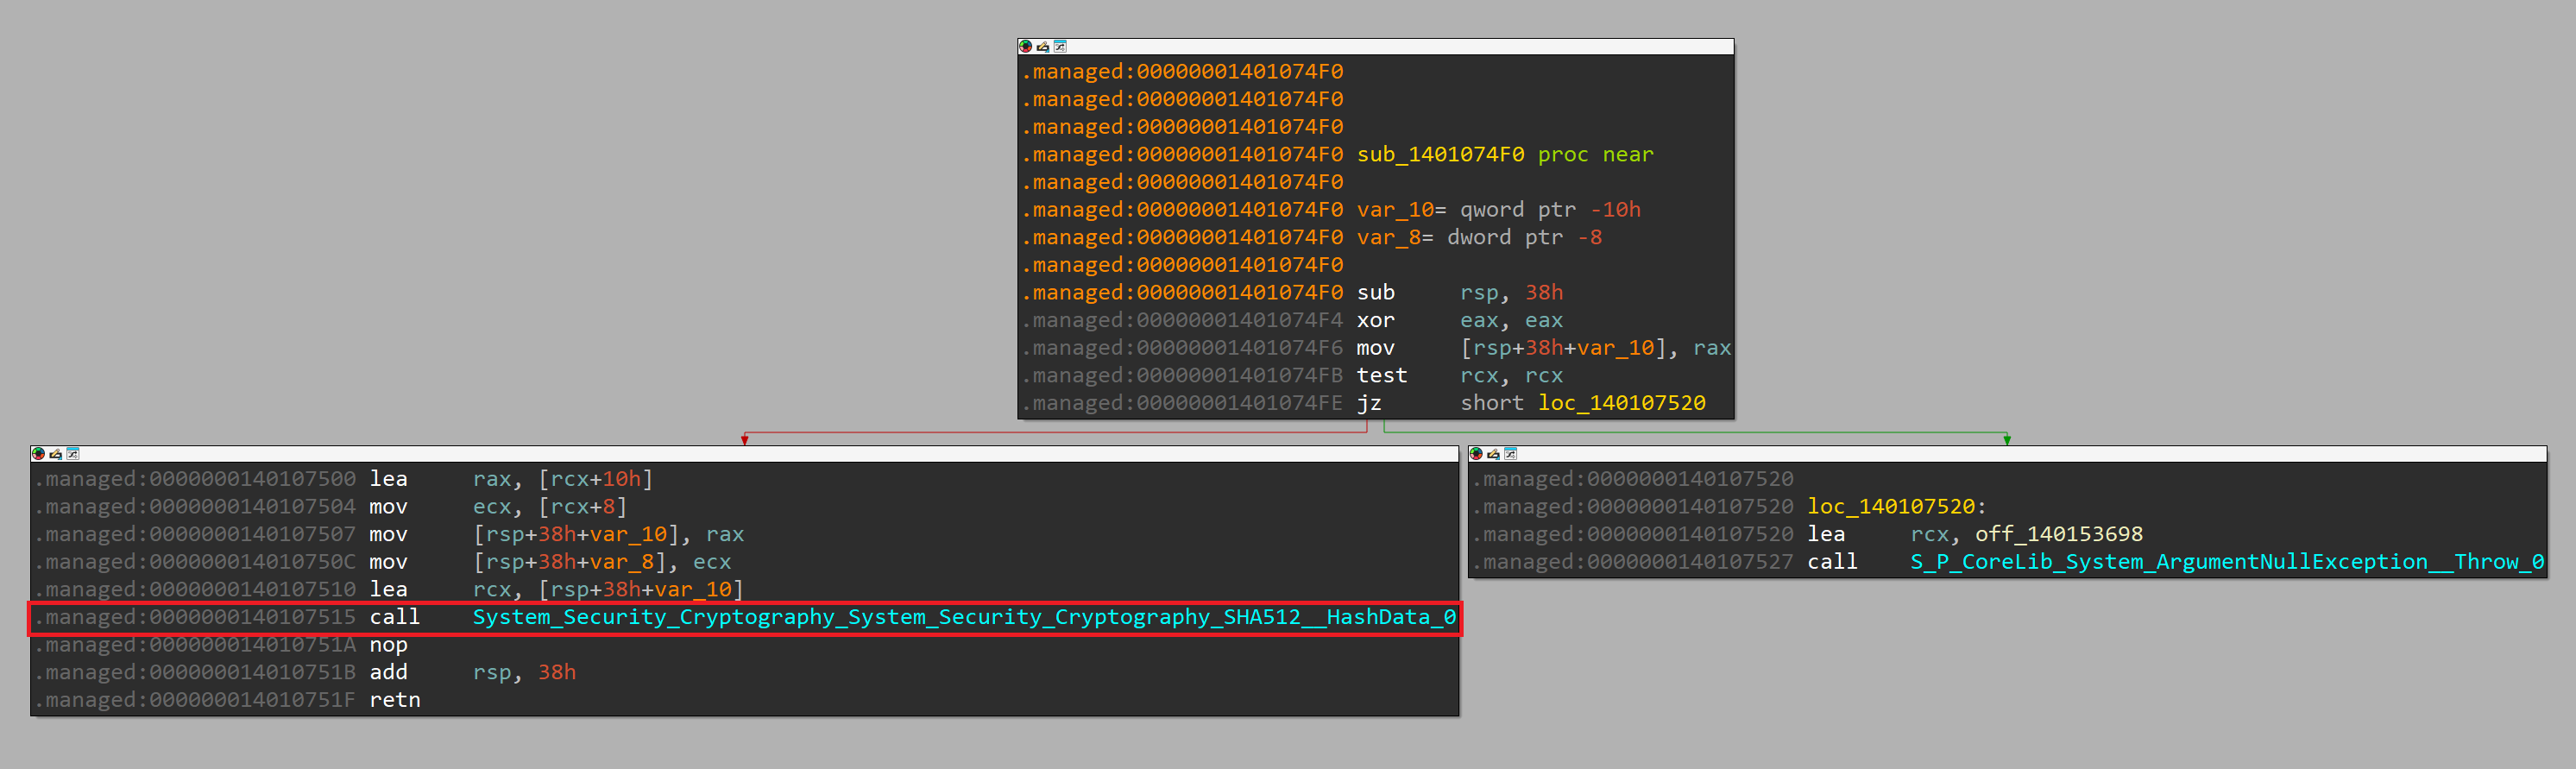This screenshot has height=769, width=2576.
Task: Click the loc_140107520: label
Action: [x=1897, y=507]
